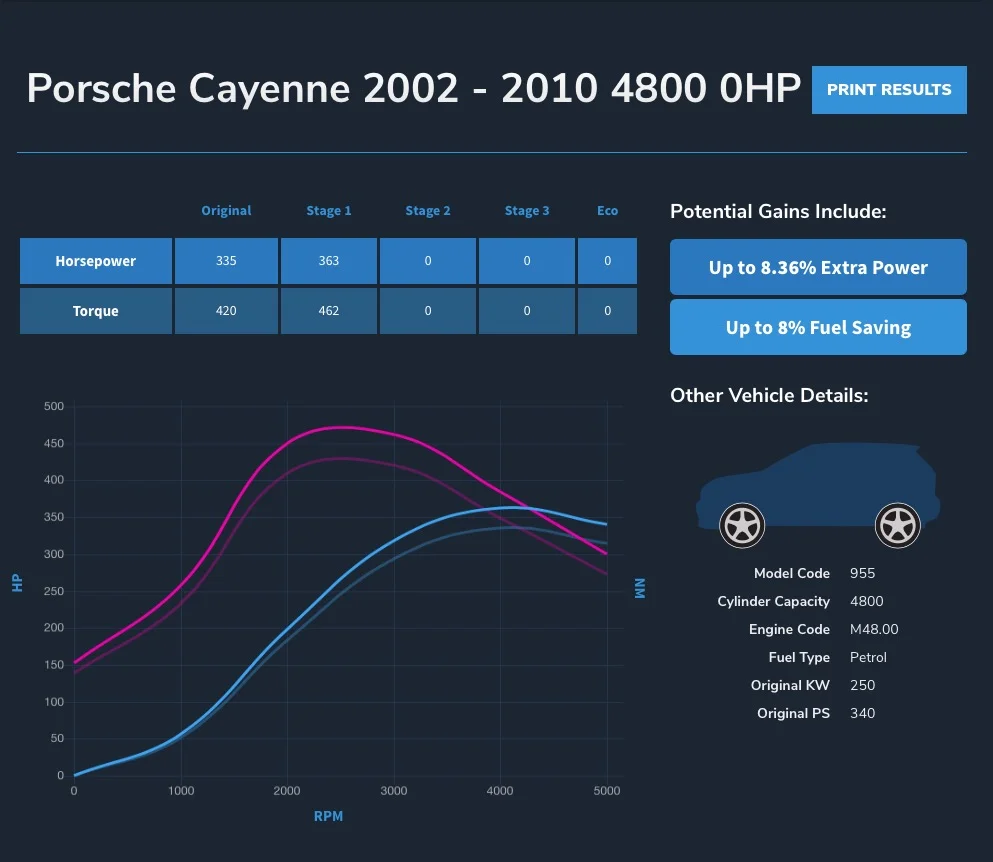Click the car silhouette image
993x862 pixels.
818,495
